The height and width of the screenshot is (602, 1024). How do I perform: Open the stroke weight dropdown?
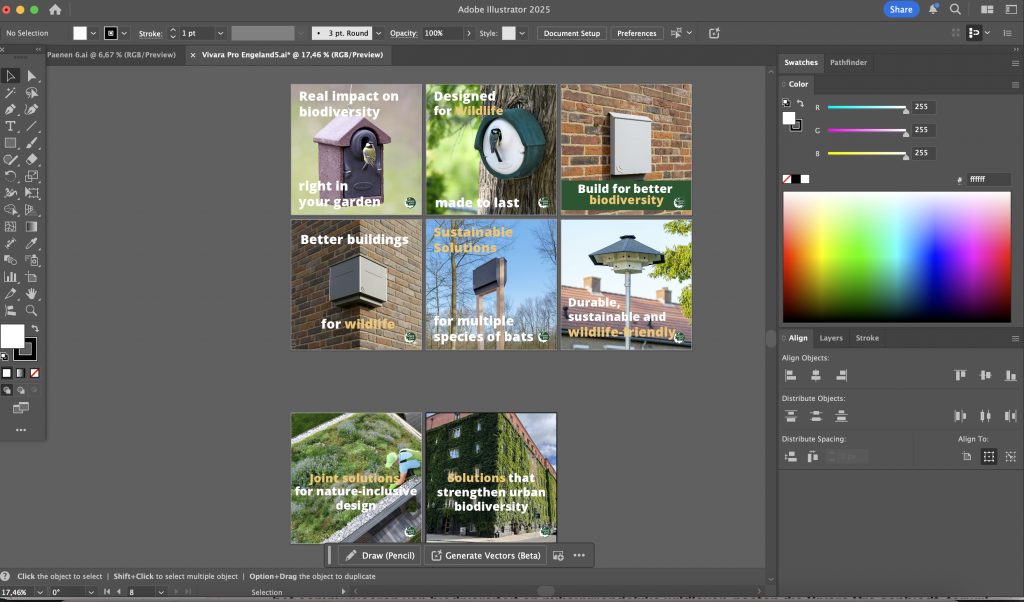coord(221,33)
